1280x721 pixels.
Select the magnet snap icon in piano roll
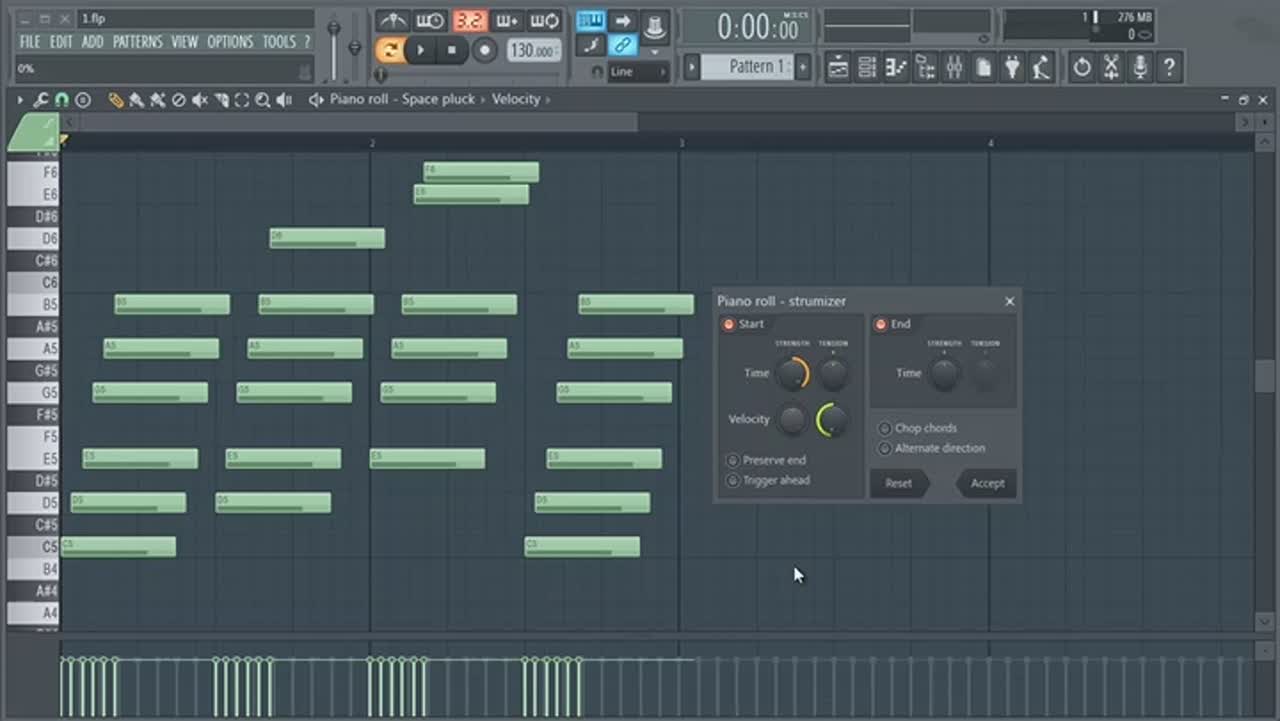click(62, 100)
